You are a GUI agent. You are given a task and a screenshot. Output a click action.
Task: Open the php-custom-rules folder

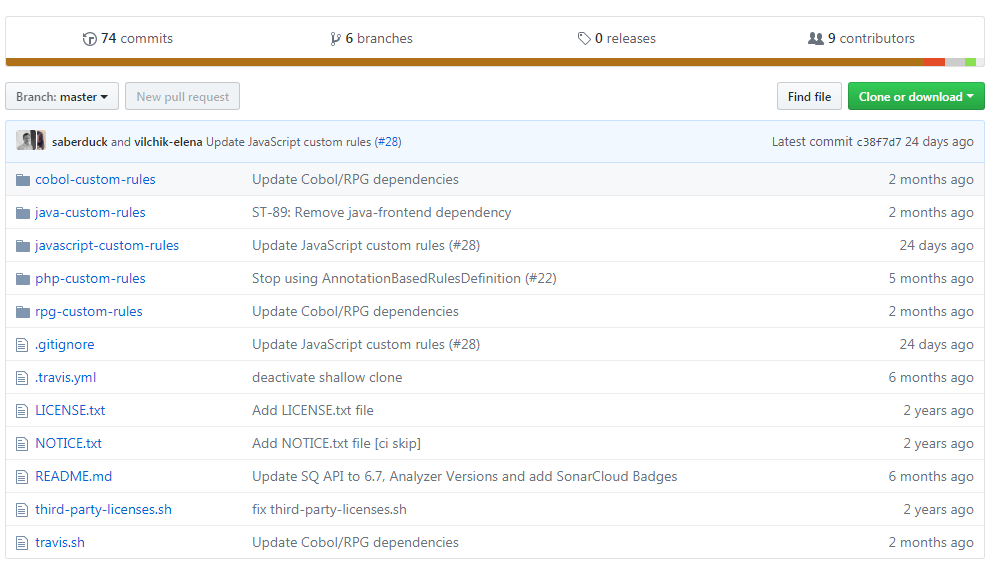[90, 278]
